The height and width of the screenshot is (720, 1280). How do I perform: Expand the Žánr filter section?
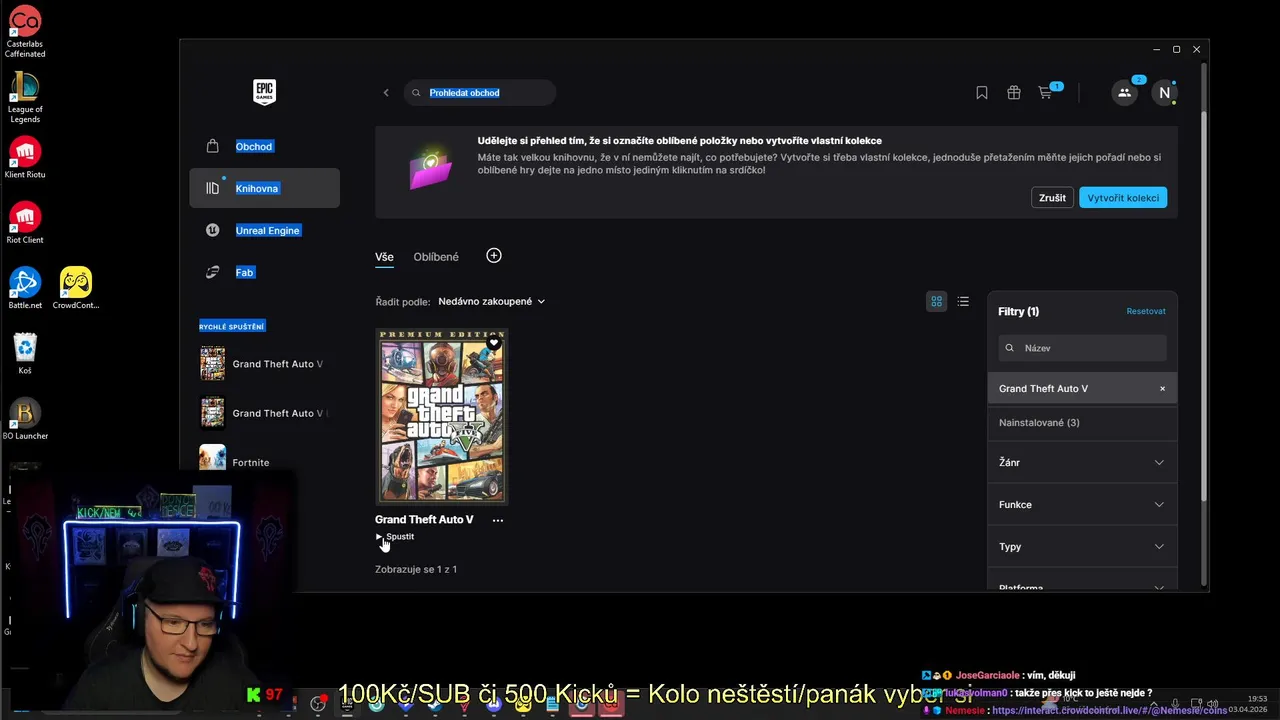1082,462
